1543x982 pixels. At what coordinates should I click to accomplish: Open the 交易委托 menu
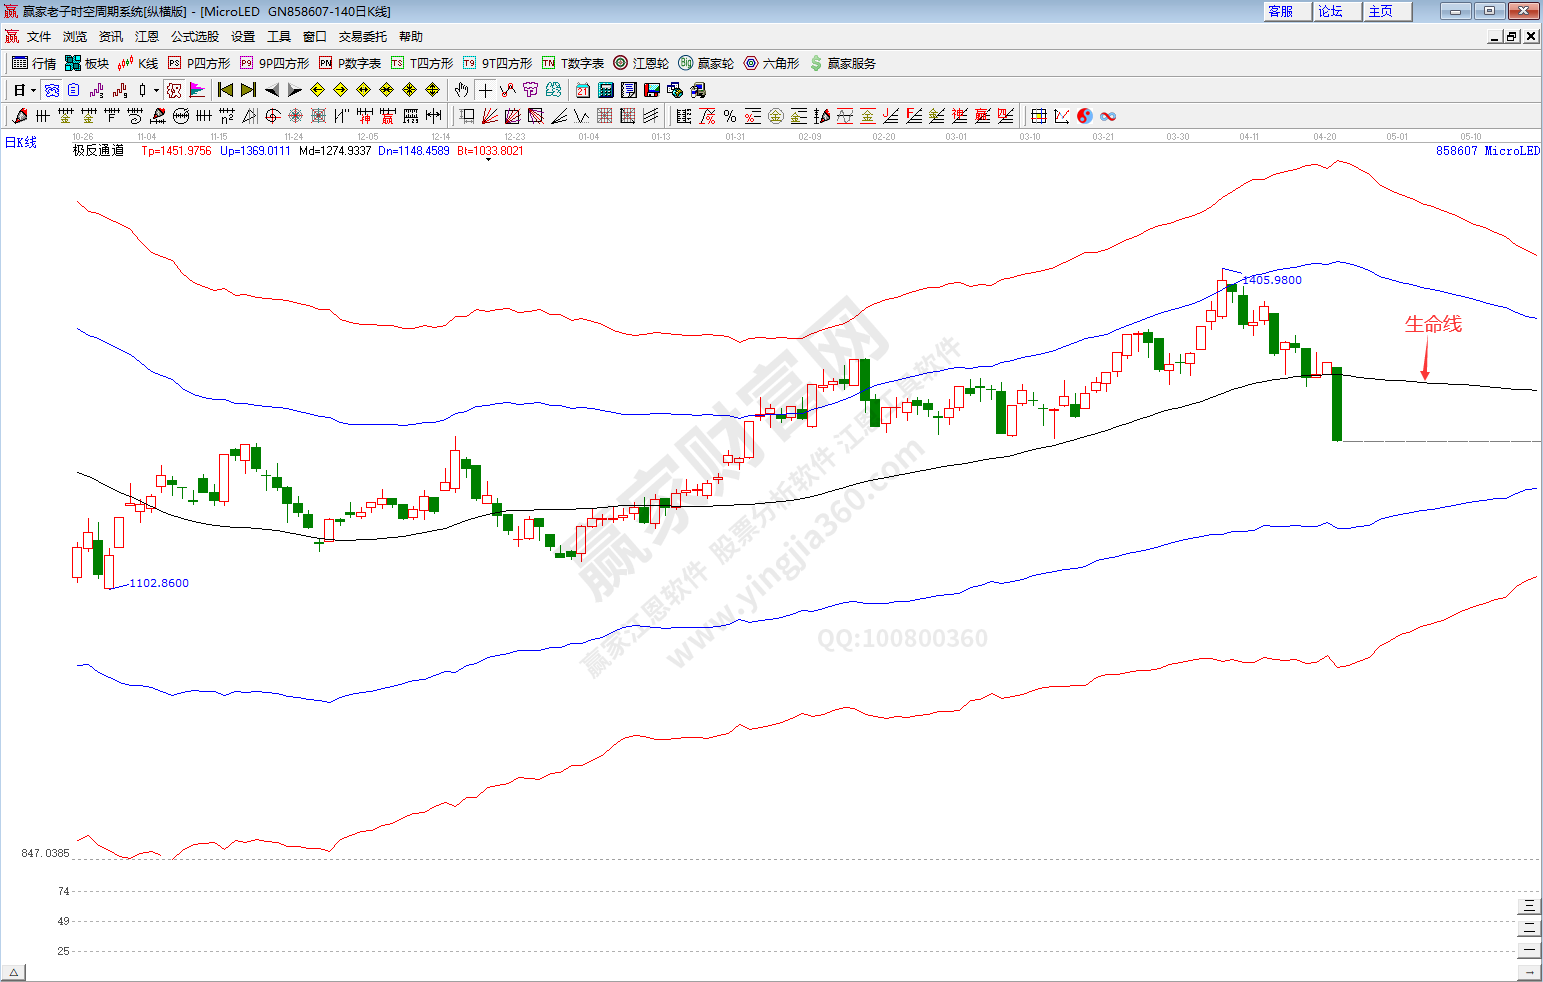(362, 37)
